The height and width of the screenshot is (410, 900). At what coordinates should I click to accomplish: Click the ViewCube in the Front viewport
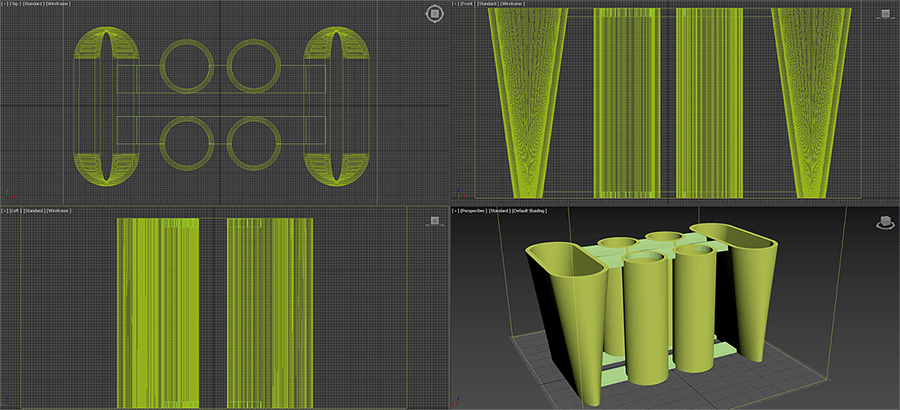(886, 14)
